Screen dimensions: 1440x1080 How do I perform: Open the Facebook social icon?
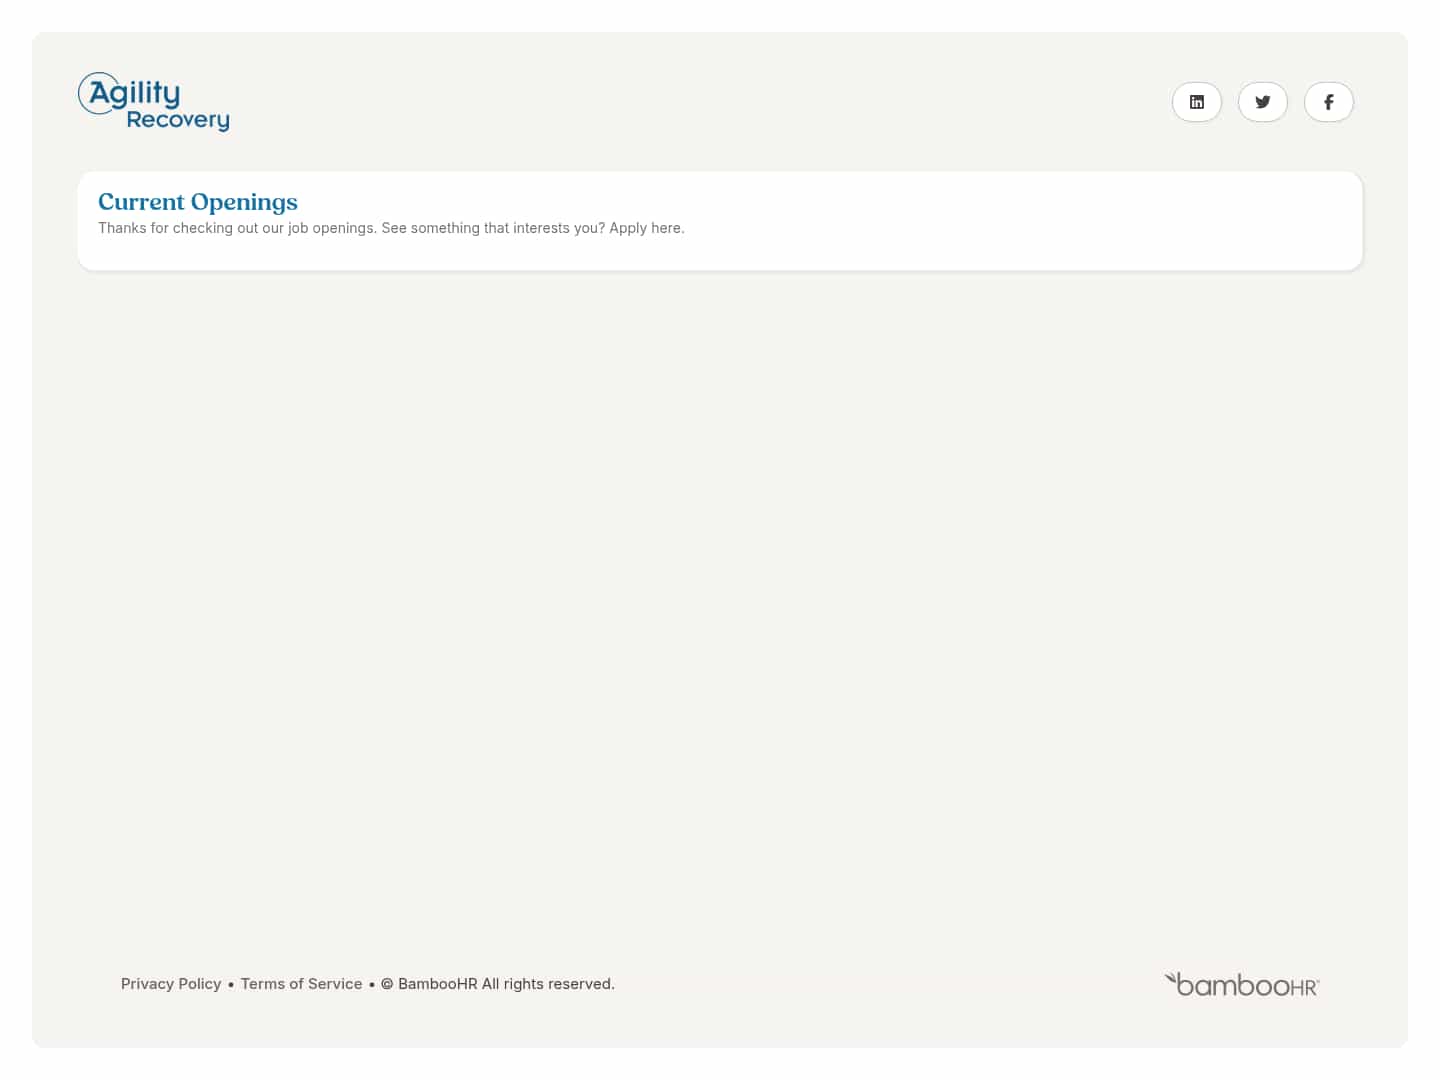point(1329,102)
